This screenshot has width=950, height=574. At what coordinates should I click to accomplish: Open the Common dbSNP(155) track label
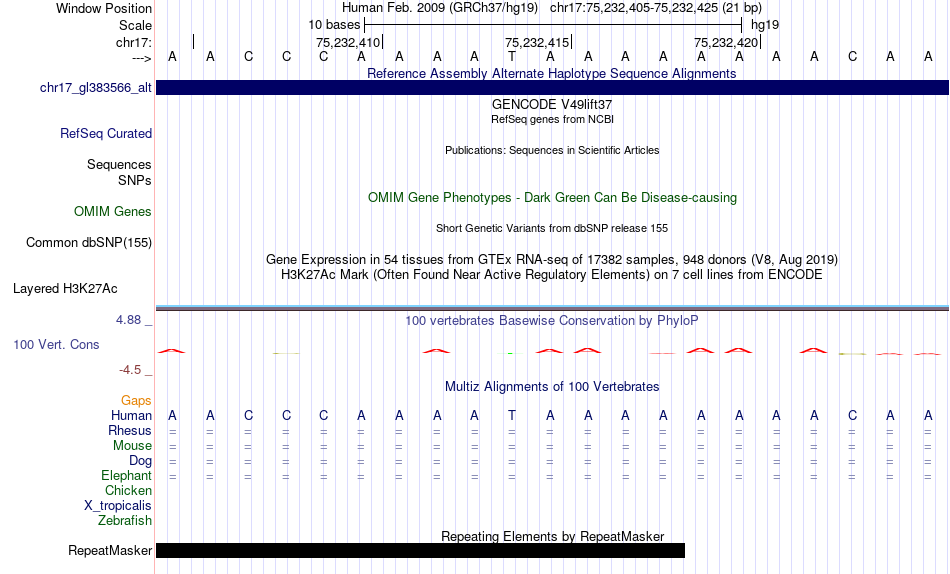(89, 242)
